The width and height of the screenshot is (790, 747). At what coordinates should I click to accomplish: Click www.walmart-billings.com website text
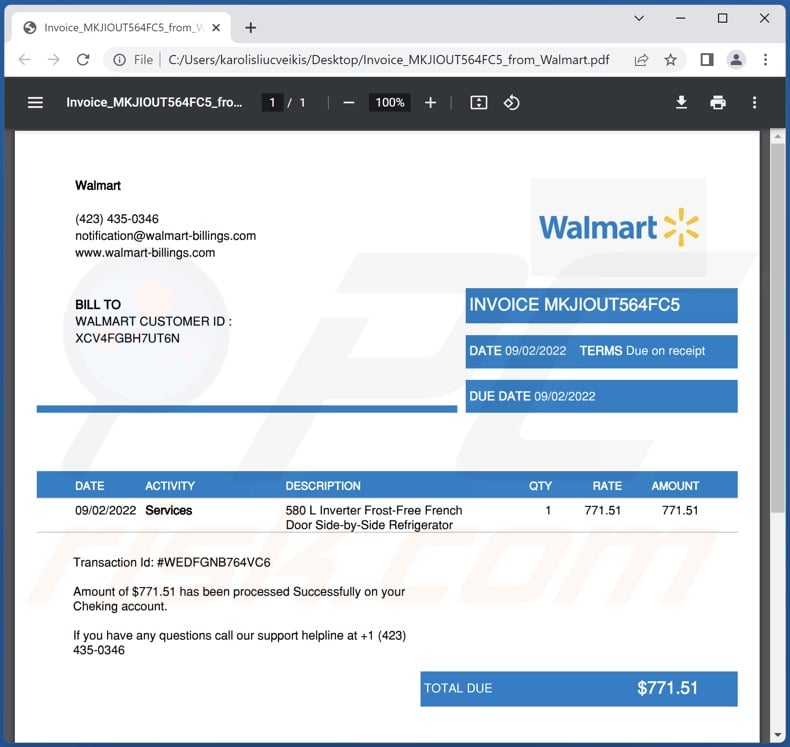pos(145,253)
